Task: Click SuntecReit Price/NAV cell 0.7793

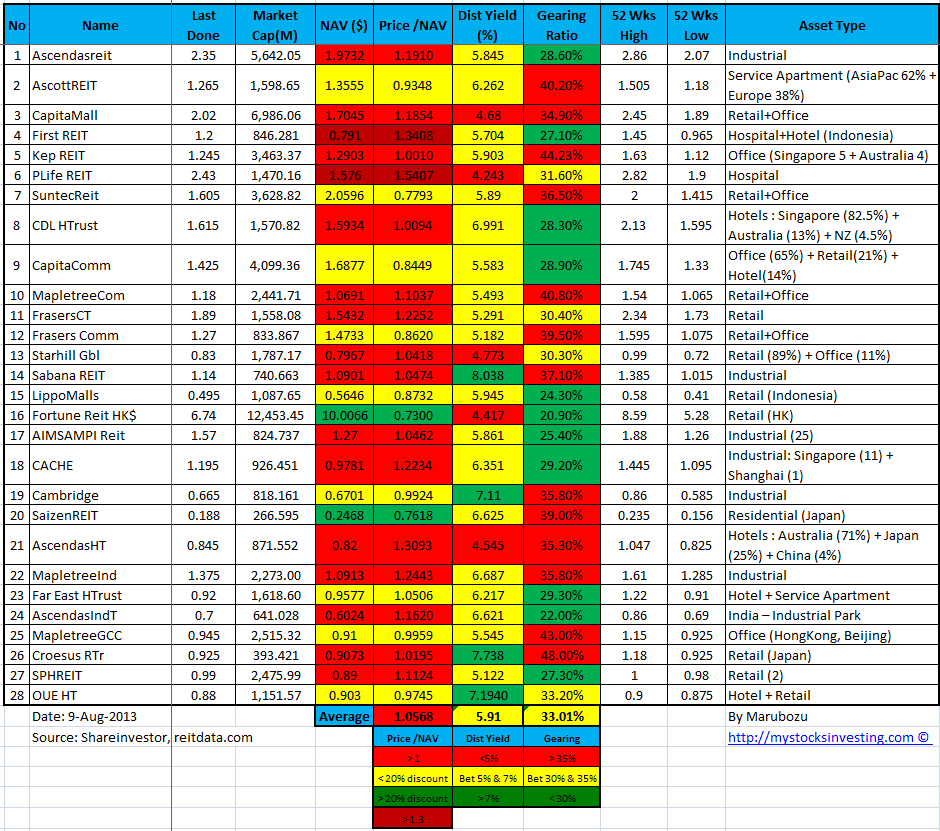Action: coord(412,195)
